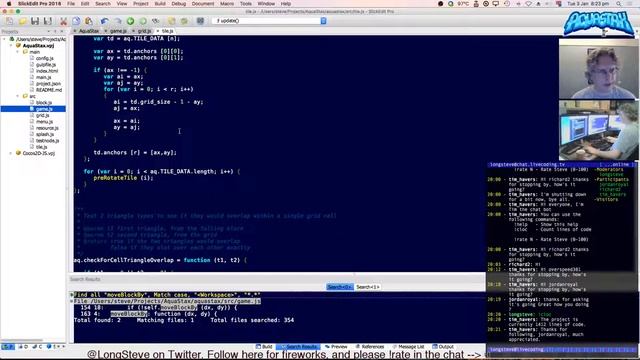The width and height of the screenshot is (640, 360).
Task: Collapse the AquaStax.vpj project node
Action: 11,46
